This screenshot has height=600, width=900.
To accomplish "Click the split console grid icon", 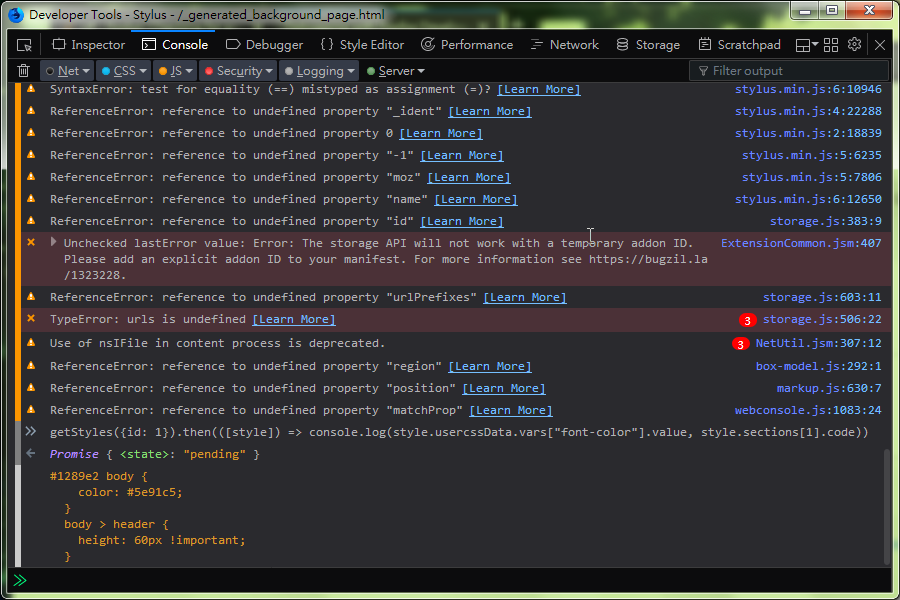I will click(831, 45).
